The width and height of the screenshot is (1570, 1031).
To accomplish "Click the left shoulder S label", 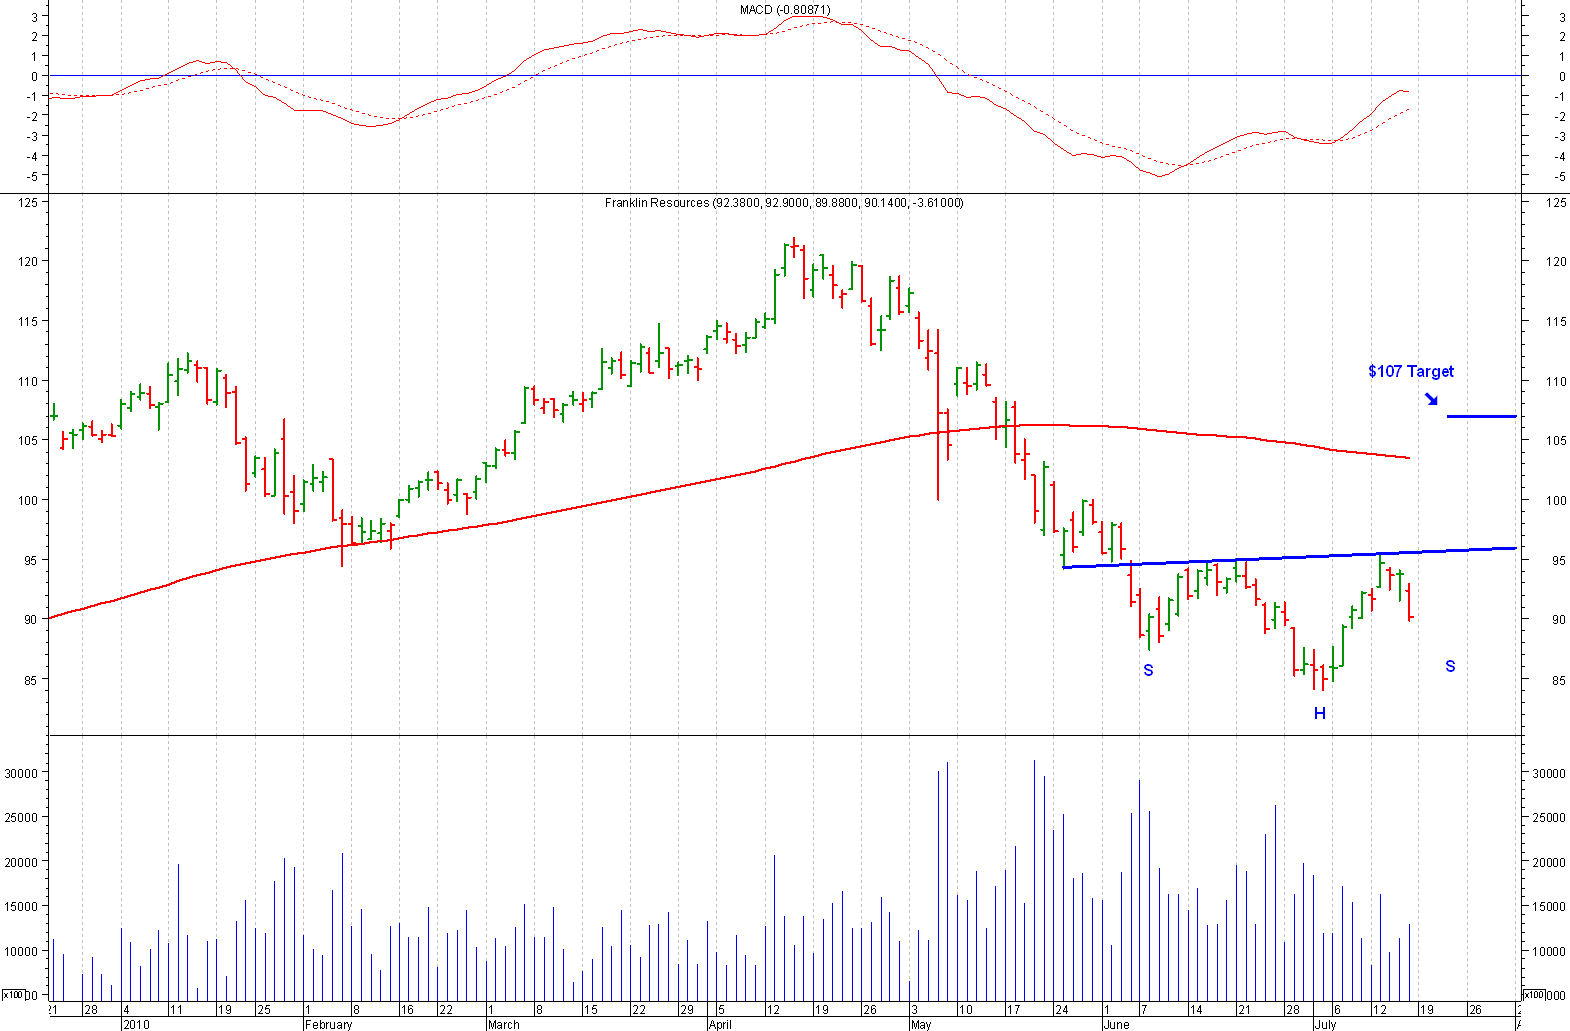I will click(1148, 670).
